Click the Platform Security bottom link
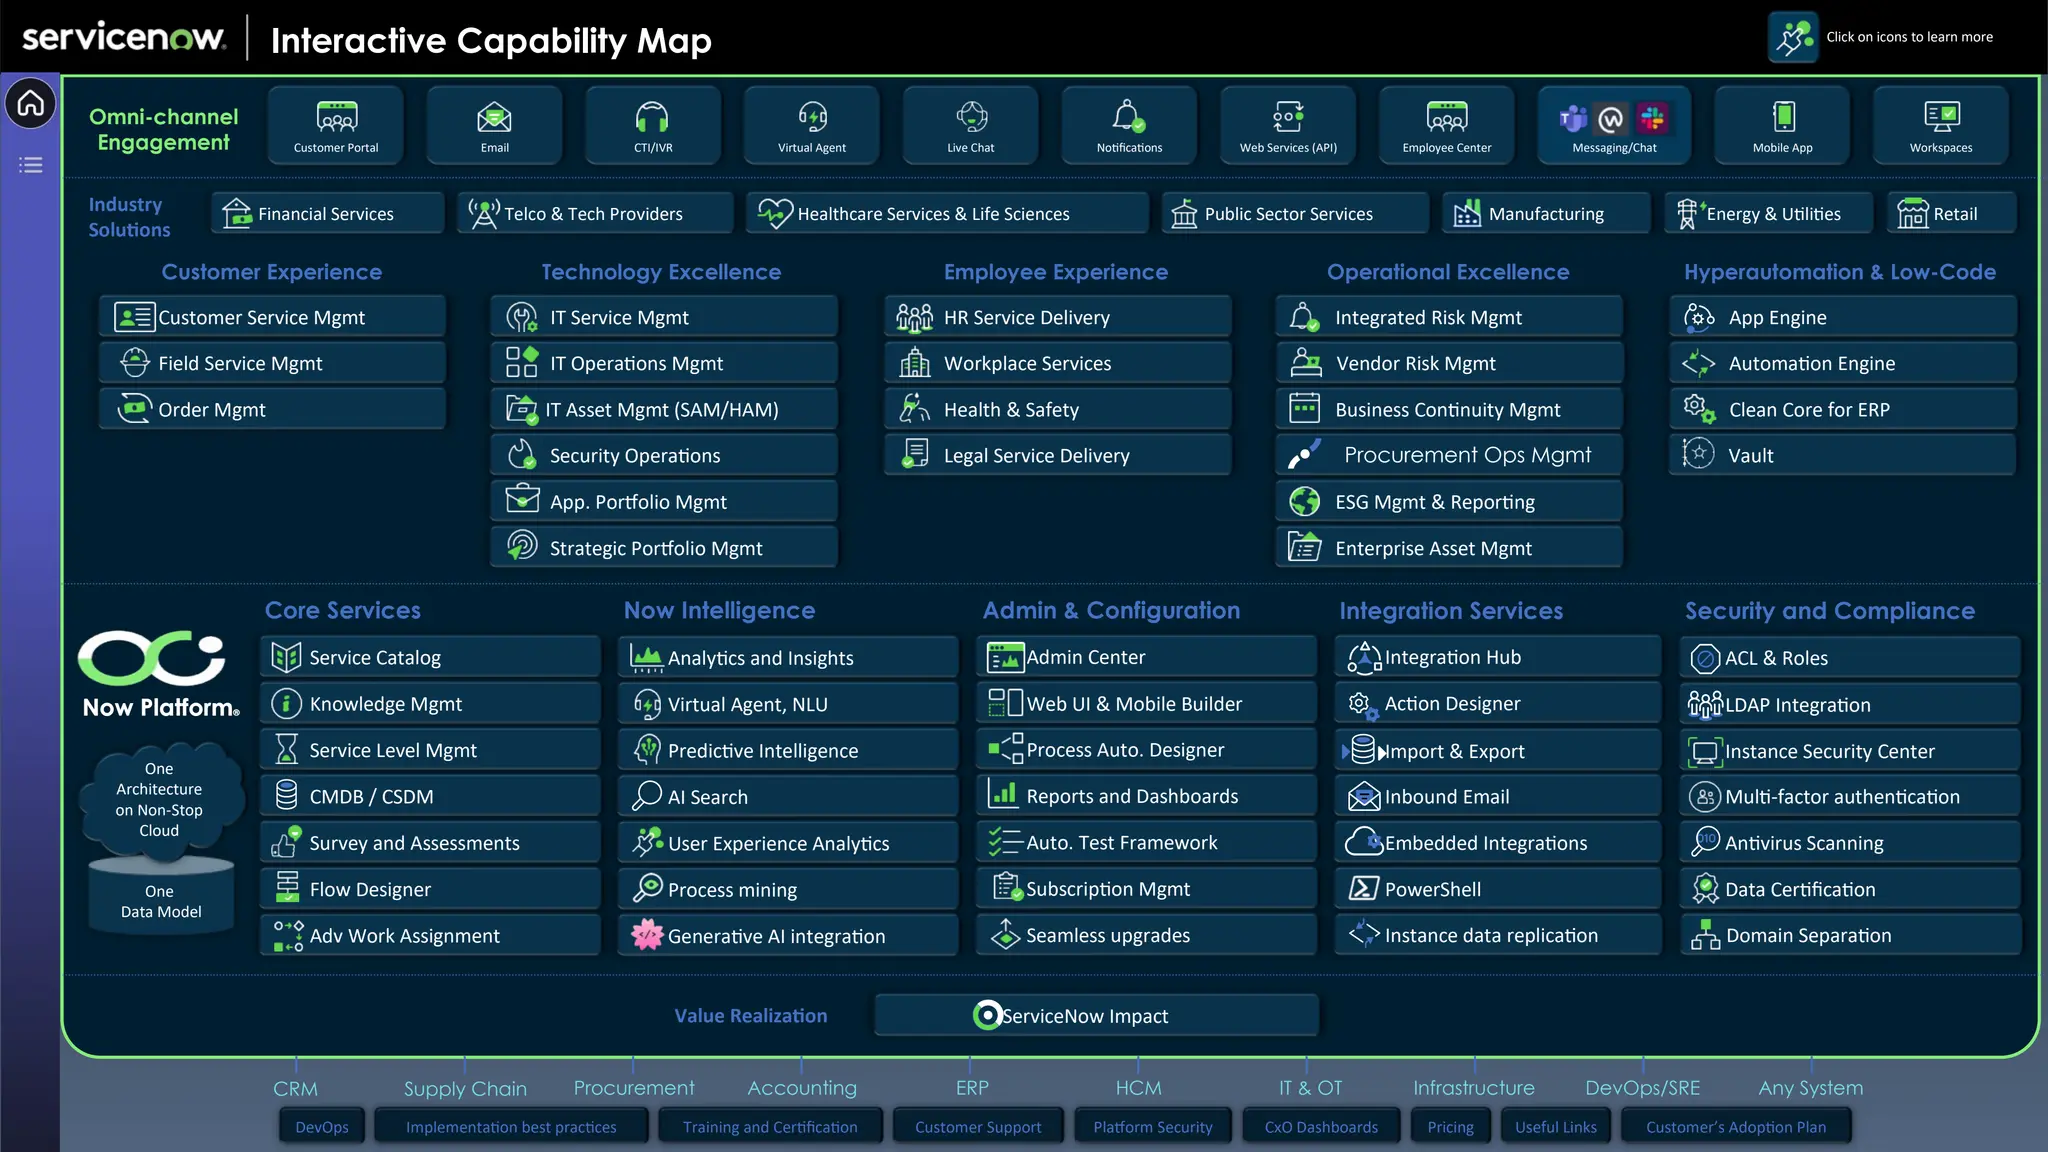Screen dimensions: 2048x1152 click(x=1153, y=1127)
